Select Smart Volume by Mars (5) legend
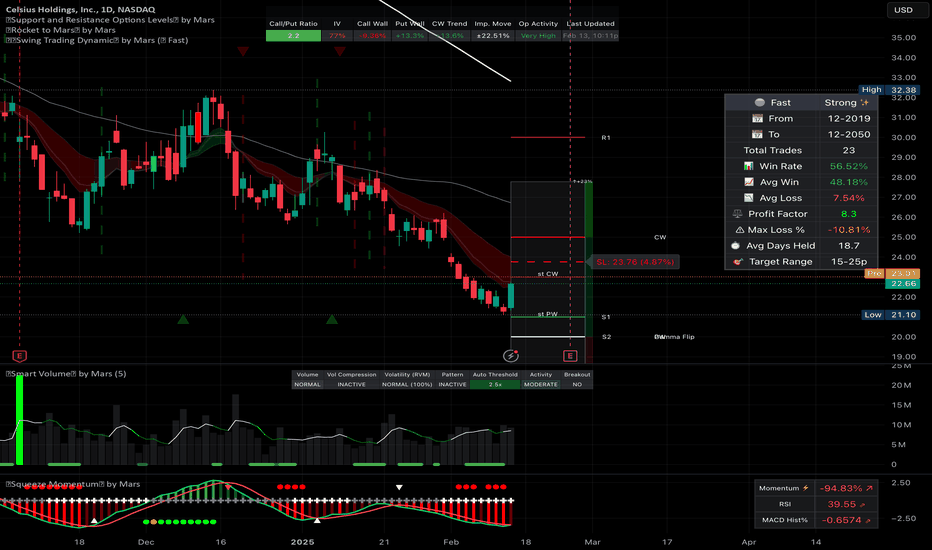Screen dimensions: 932x550 66,373
